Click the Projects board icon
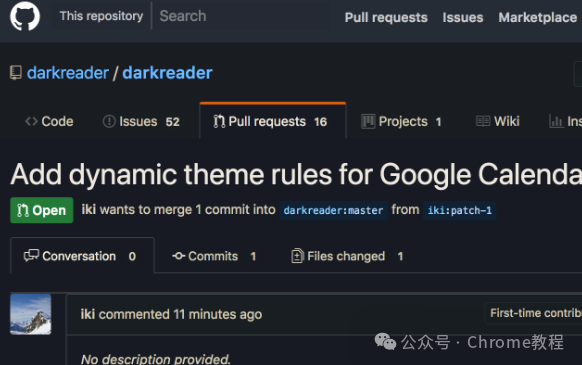582x365 pixels. click(x=368, y=121)
